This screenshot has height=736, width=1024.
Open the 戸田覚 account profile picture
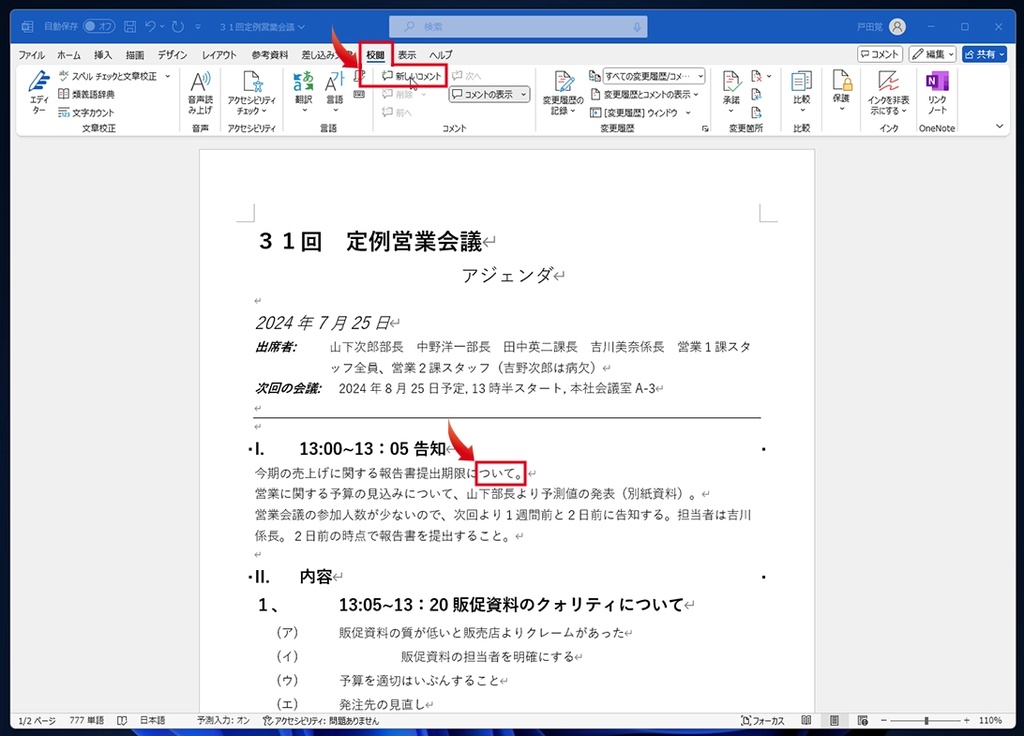pos(898,27)
